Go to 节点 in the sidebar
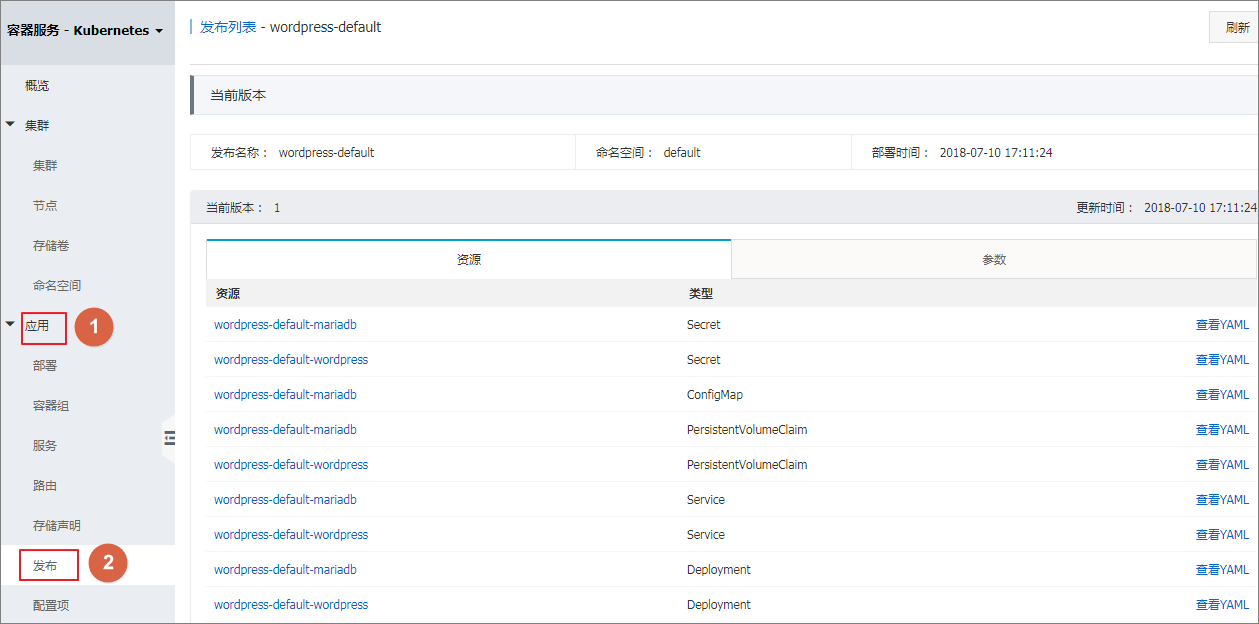 [45, 206]
